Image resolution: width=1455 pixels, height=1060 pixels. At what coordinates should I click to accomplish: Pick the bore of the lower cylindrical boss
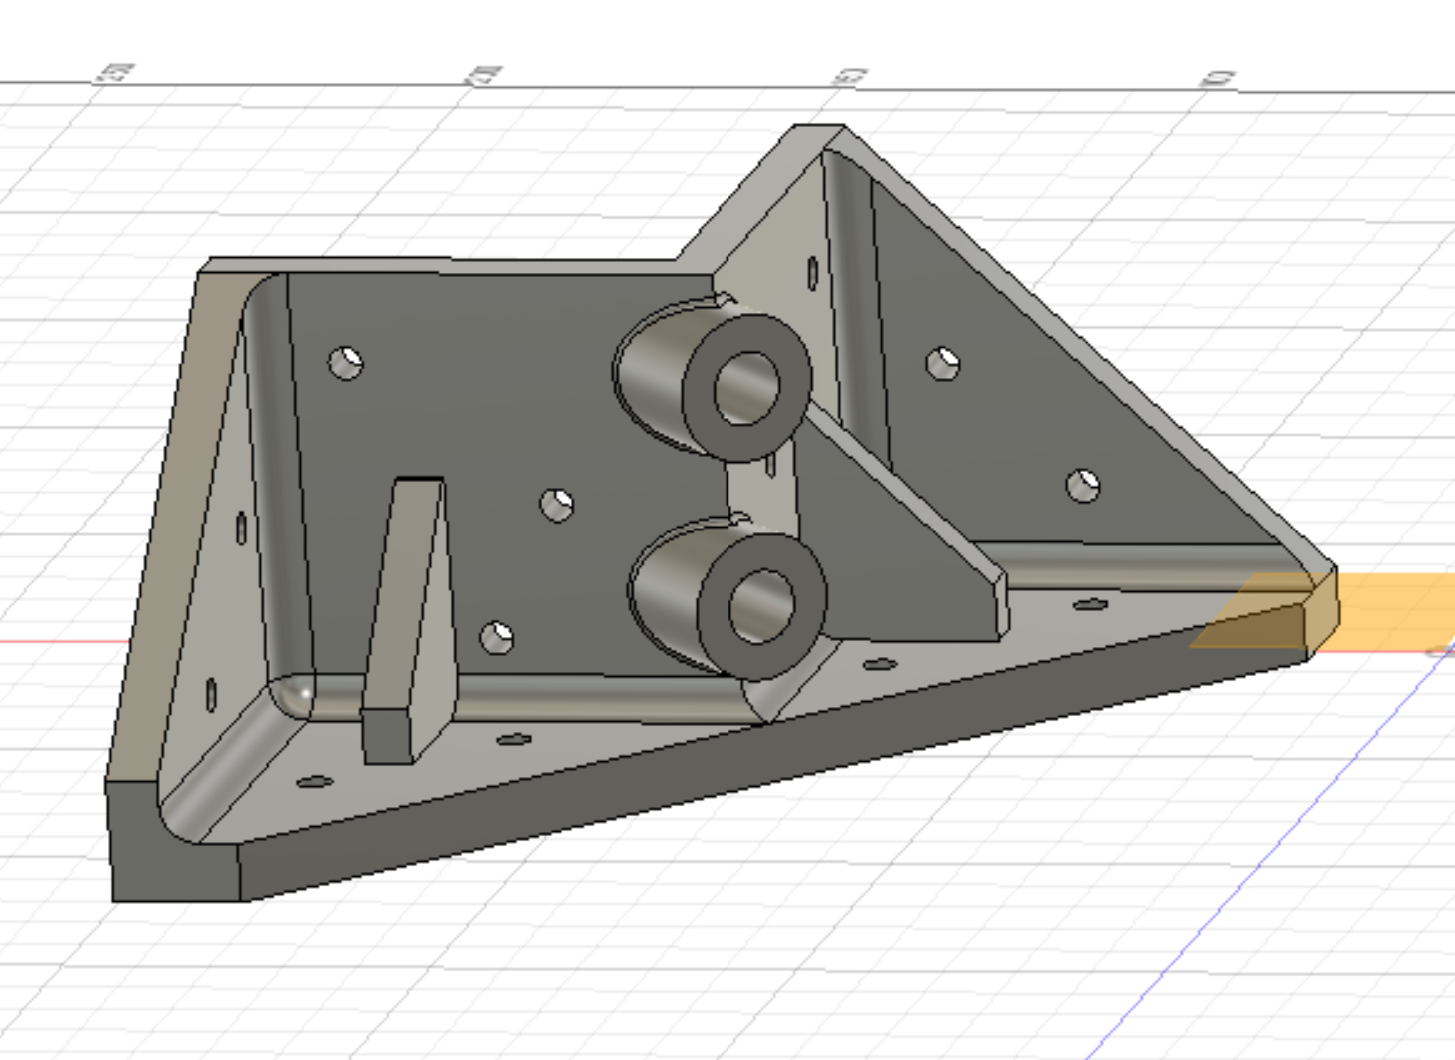click(762, 606)
